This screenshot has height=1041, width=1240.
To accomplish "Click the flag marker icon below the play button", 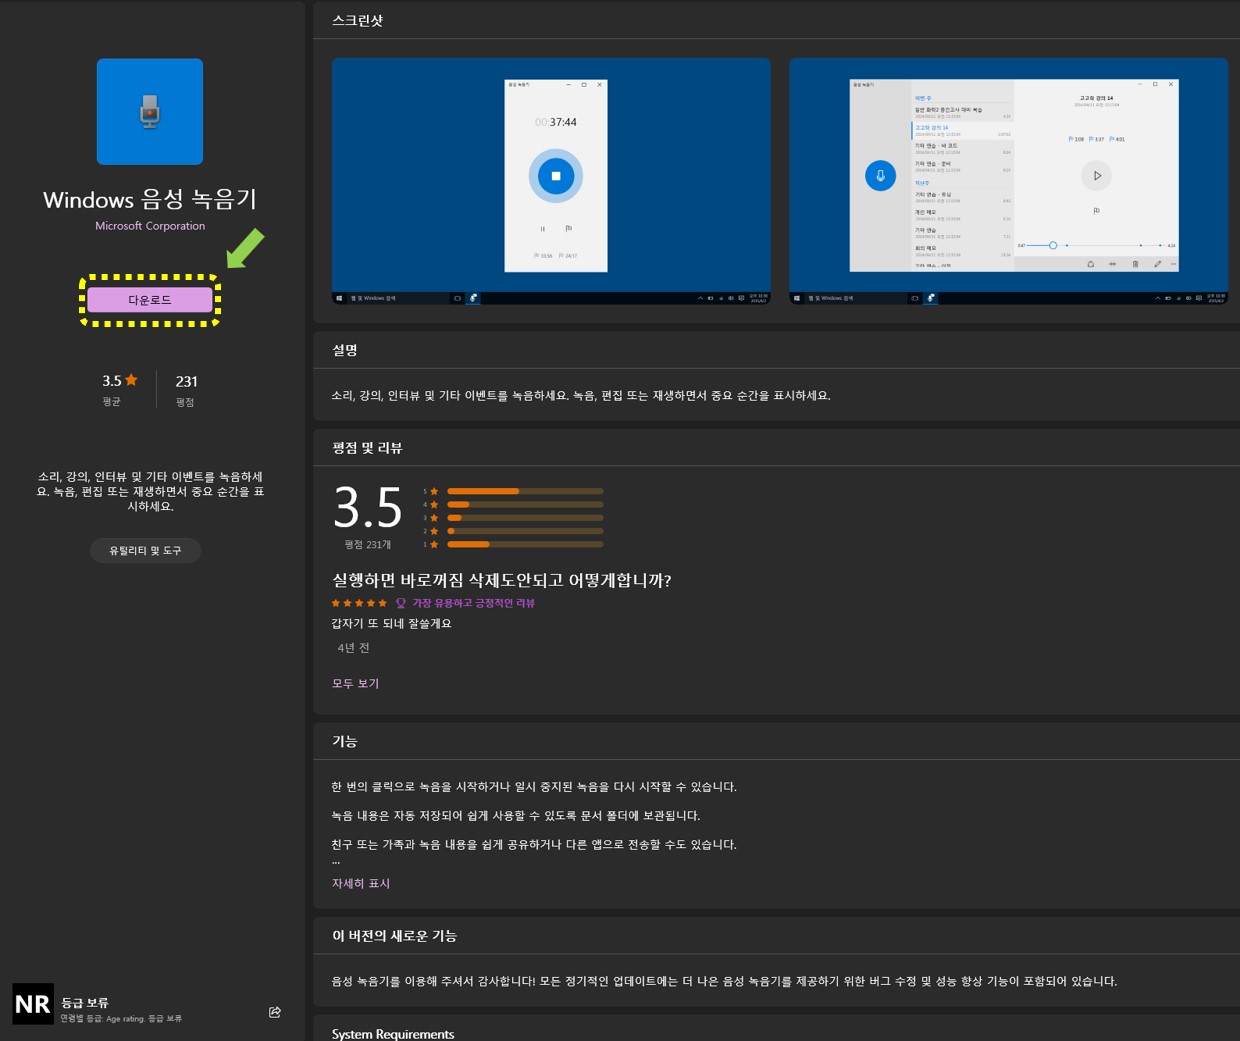I will pyautogui.click(x=1097, y=210).
